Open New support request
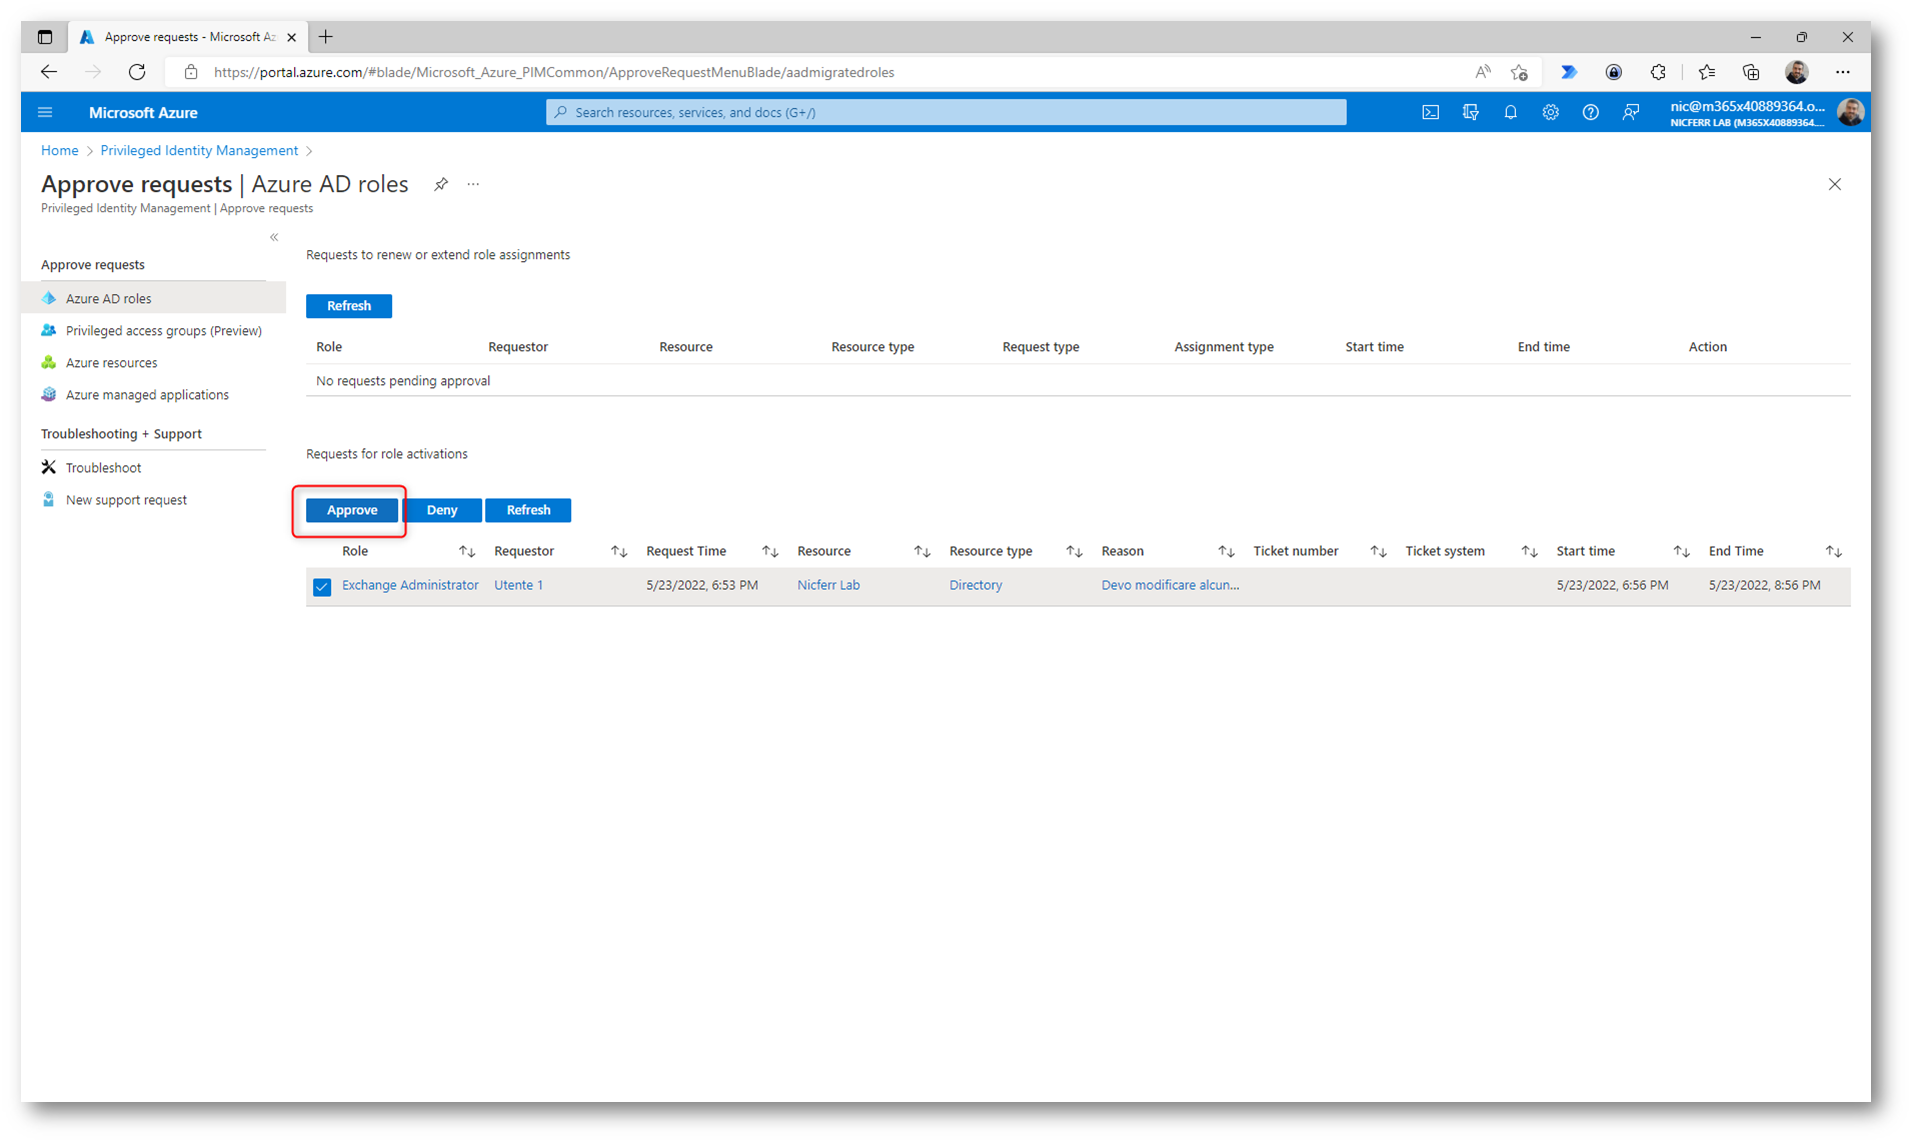Image resolution: width=1913 pixels, height=1144 pixels. coord(154,499)
